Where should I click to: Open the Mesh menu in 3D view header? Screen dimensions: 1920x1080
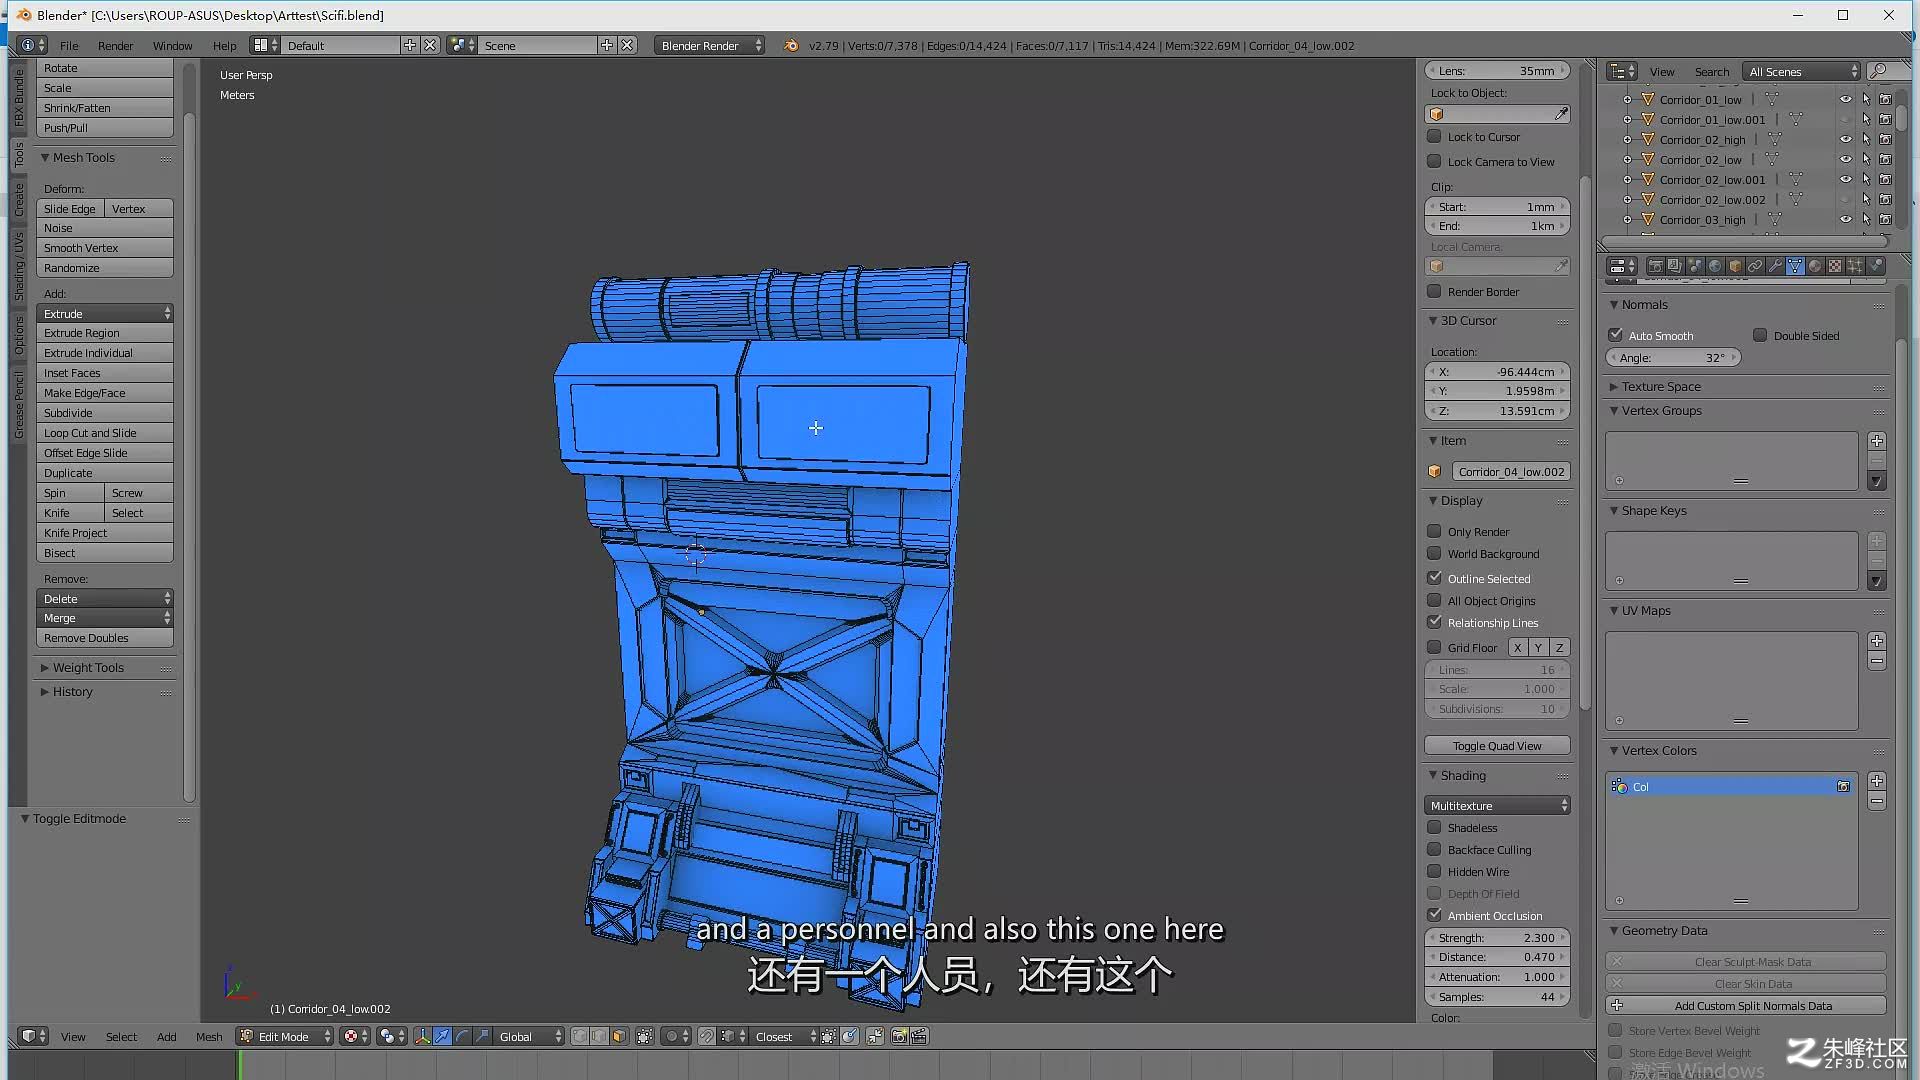[209, 1037]
